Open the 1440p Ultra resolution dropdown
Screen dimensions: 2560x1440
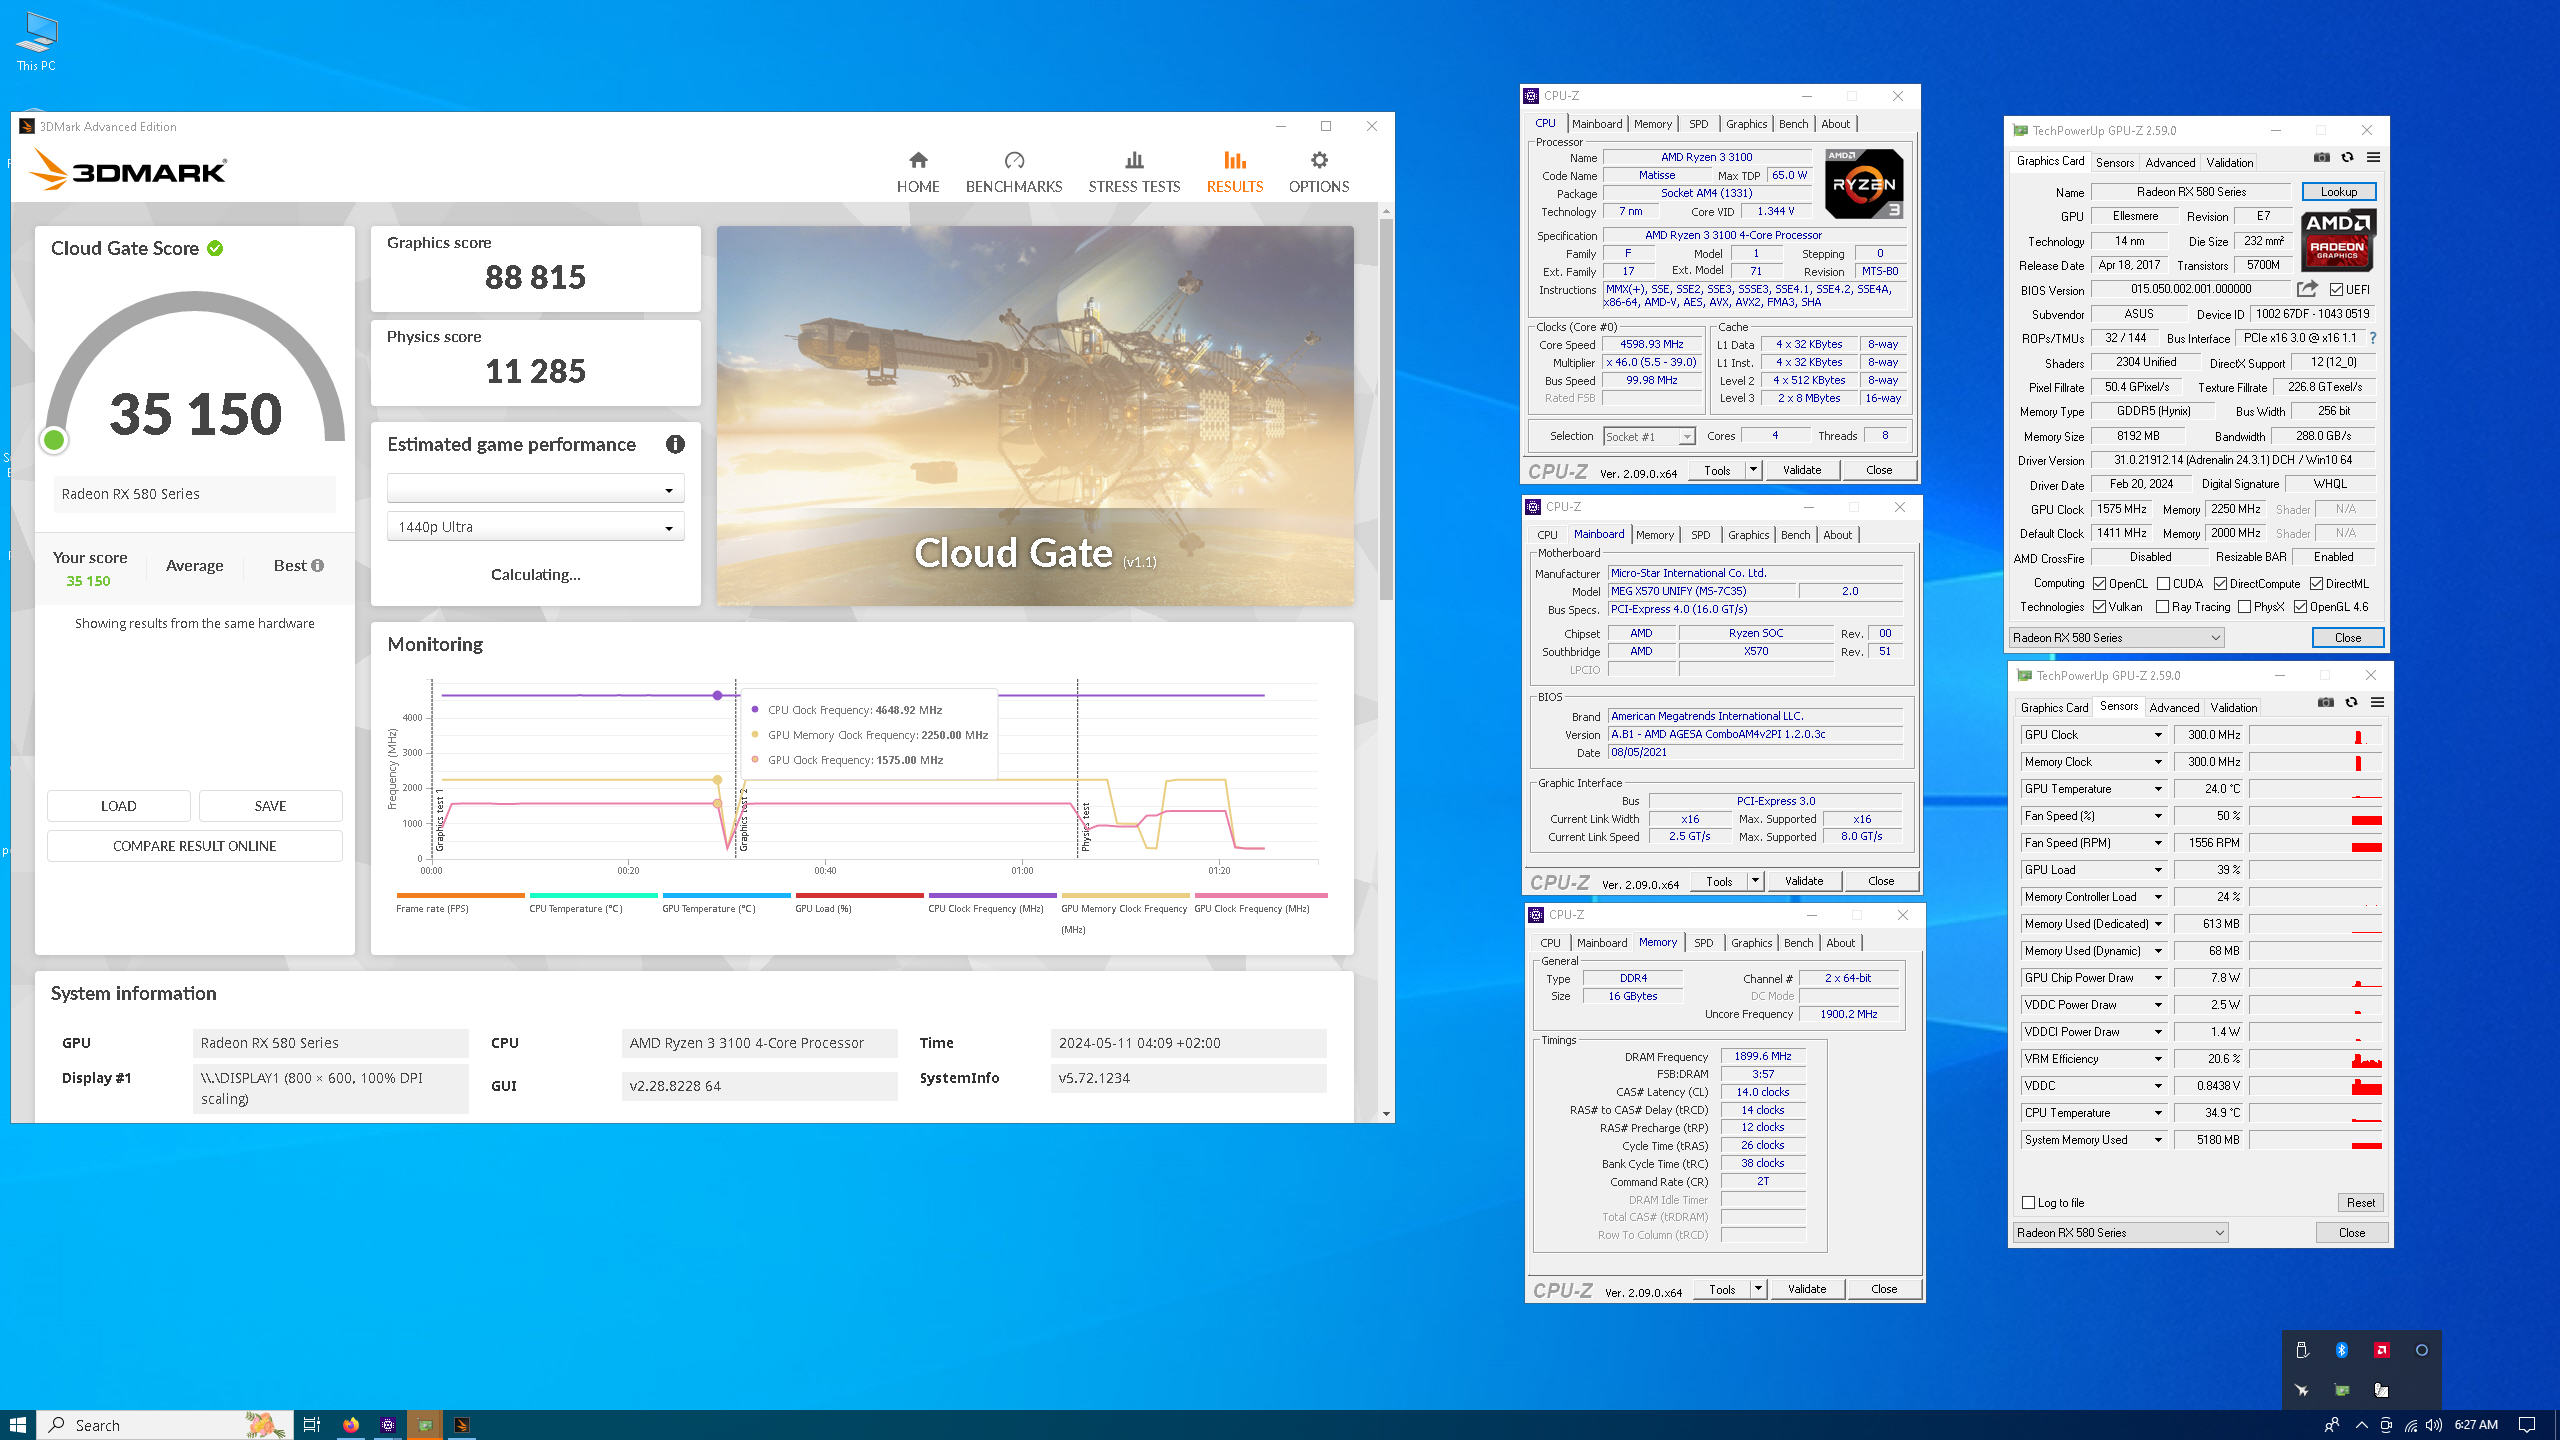click(x=535, y=527)
